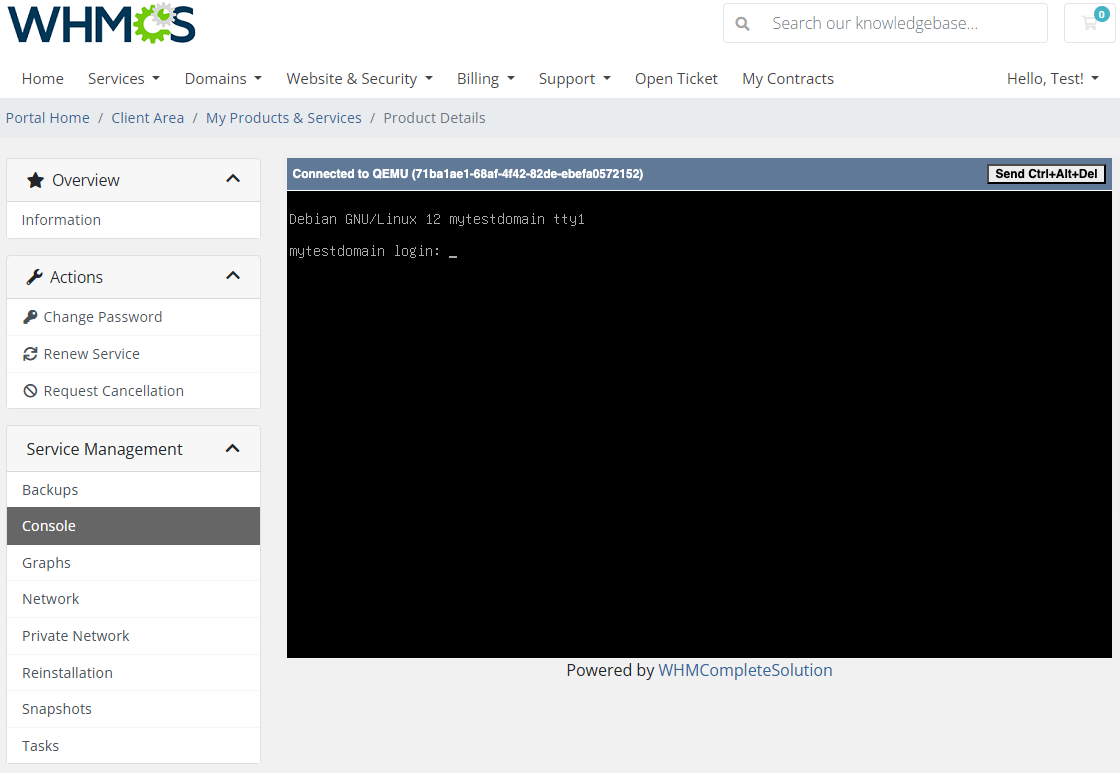
Task: Click the search magnifier icon
Action: [x=742, y=23]
